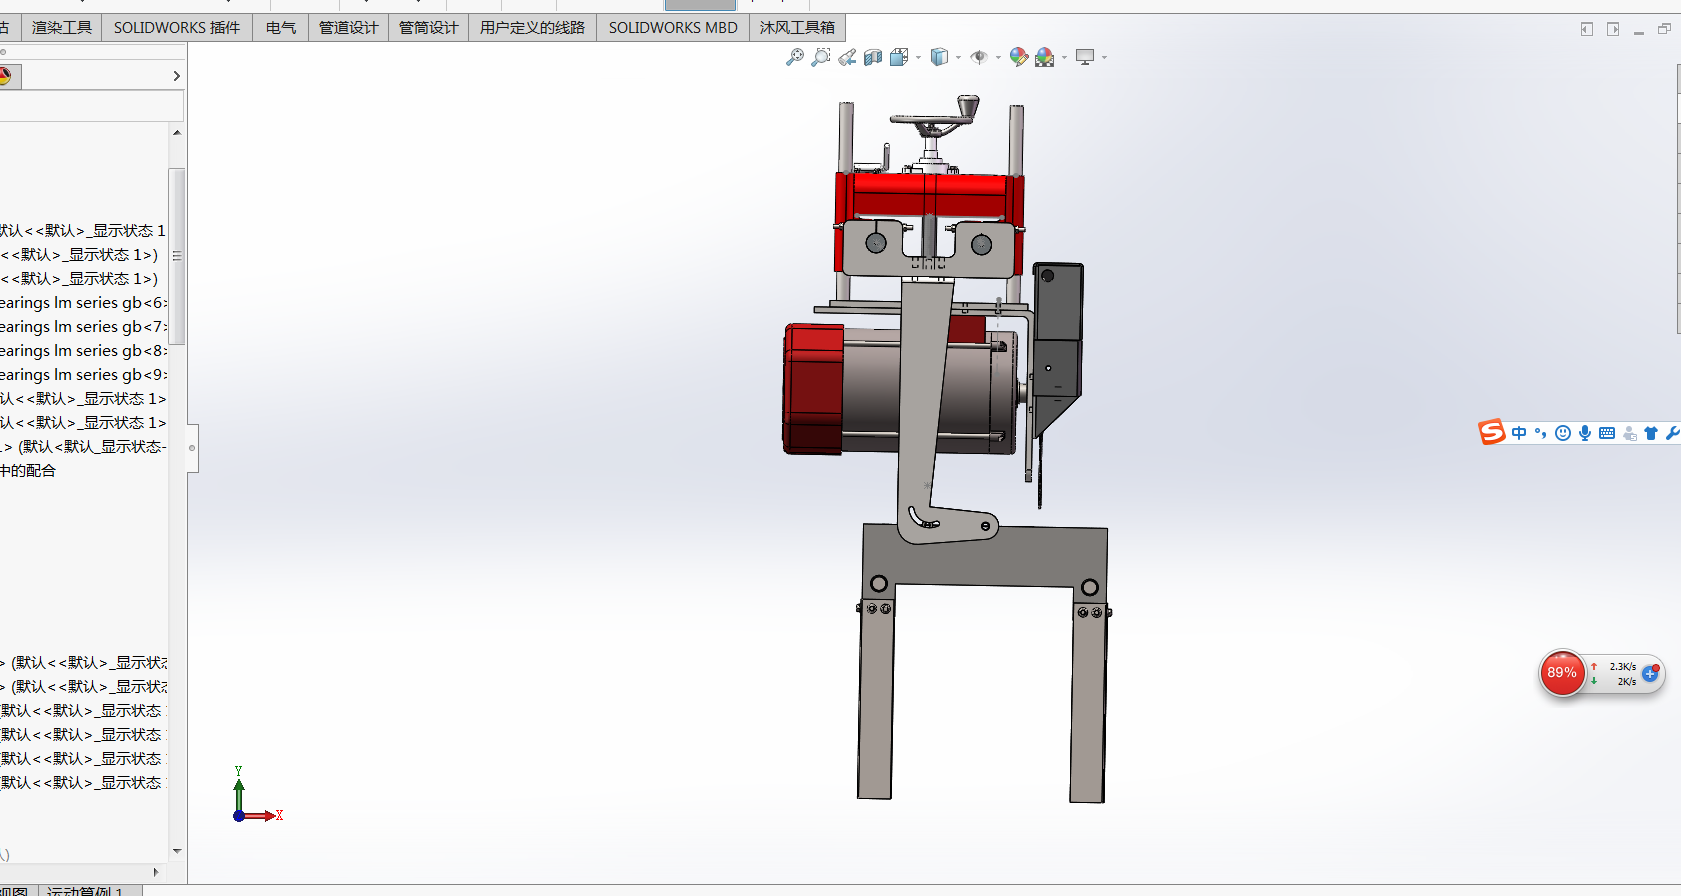Viewport: 1681px width, 896px height.
Task: Click the horizontal scroll right arrow in tree
Action: click(x=156, y=872)
